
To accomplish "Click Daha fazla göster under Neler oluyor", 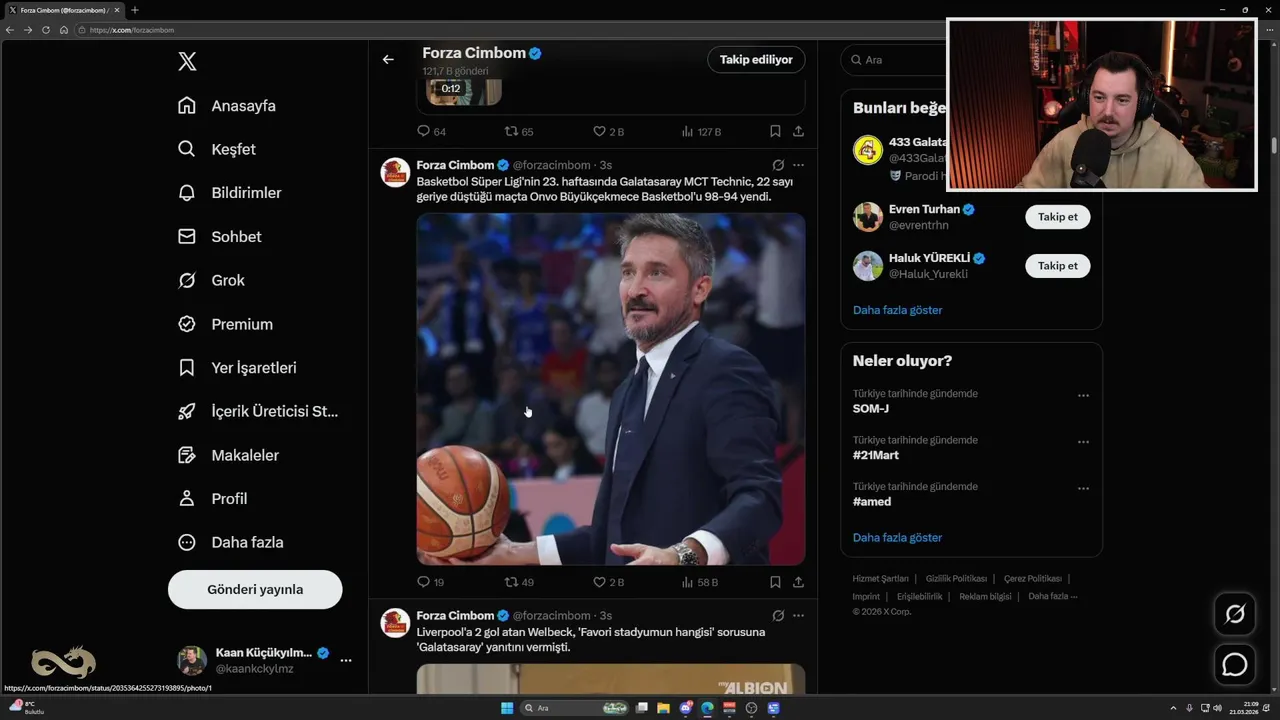I will 897,538.
